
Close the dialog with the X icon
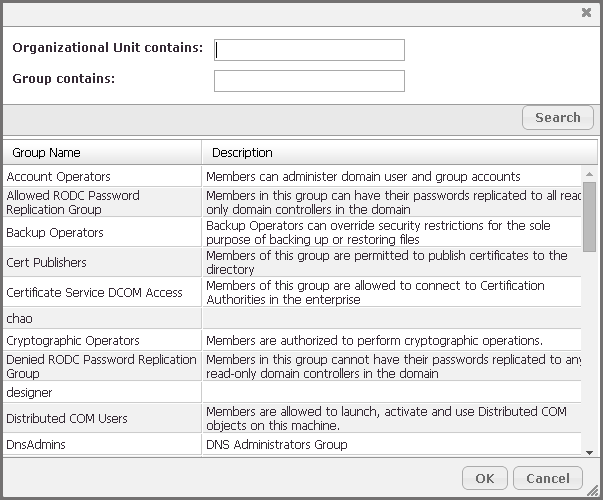click(586, 13)
